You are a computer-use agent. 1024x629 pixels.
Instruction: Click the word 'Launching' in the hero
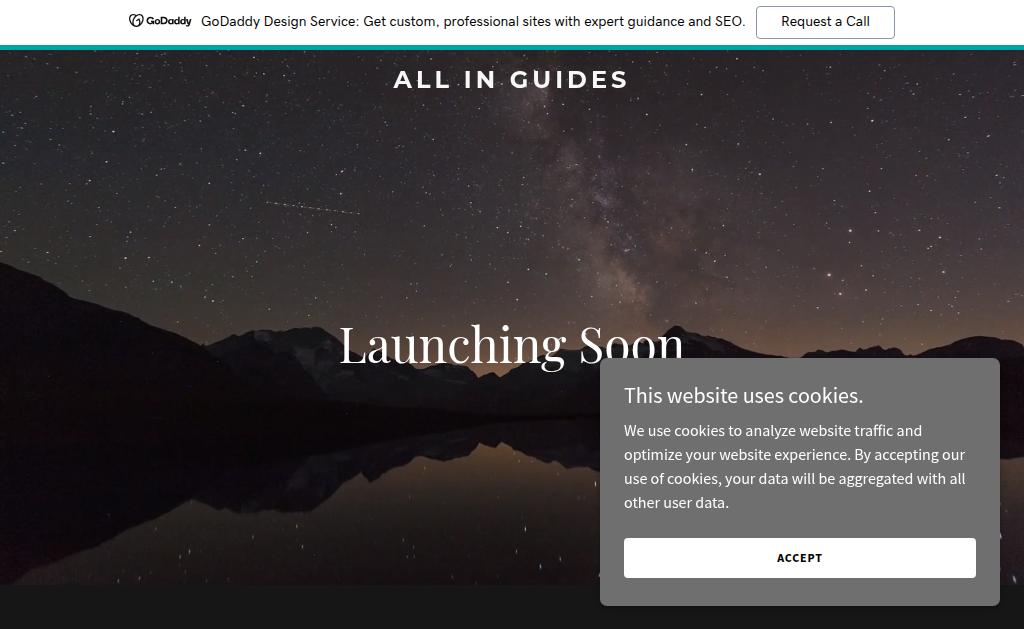pyautogui.click(x=453, y=346)
